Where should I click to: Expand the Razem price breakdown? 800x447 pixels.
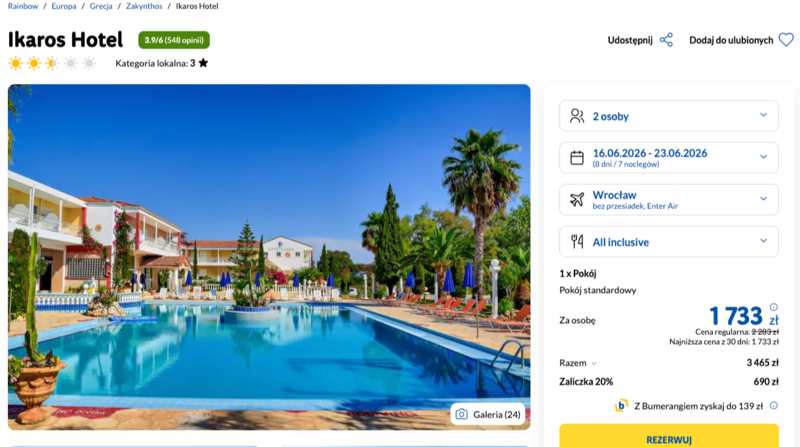[578, 363]
